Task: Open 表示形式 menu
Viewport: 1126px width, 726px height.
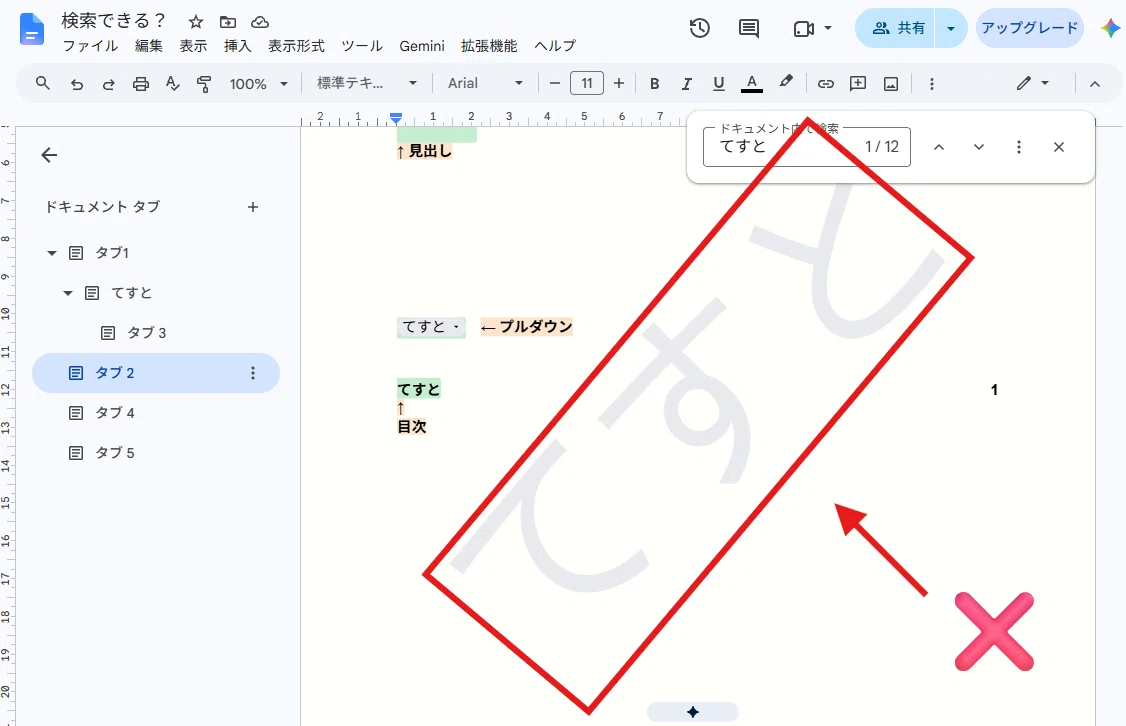Action: click(x=296, y=46)
